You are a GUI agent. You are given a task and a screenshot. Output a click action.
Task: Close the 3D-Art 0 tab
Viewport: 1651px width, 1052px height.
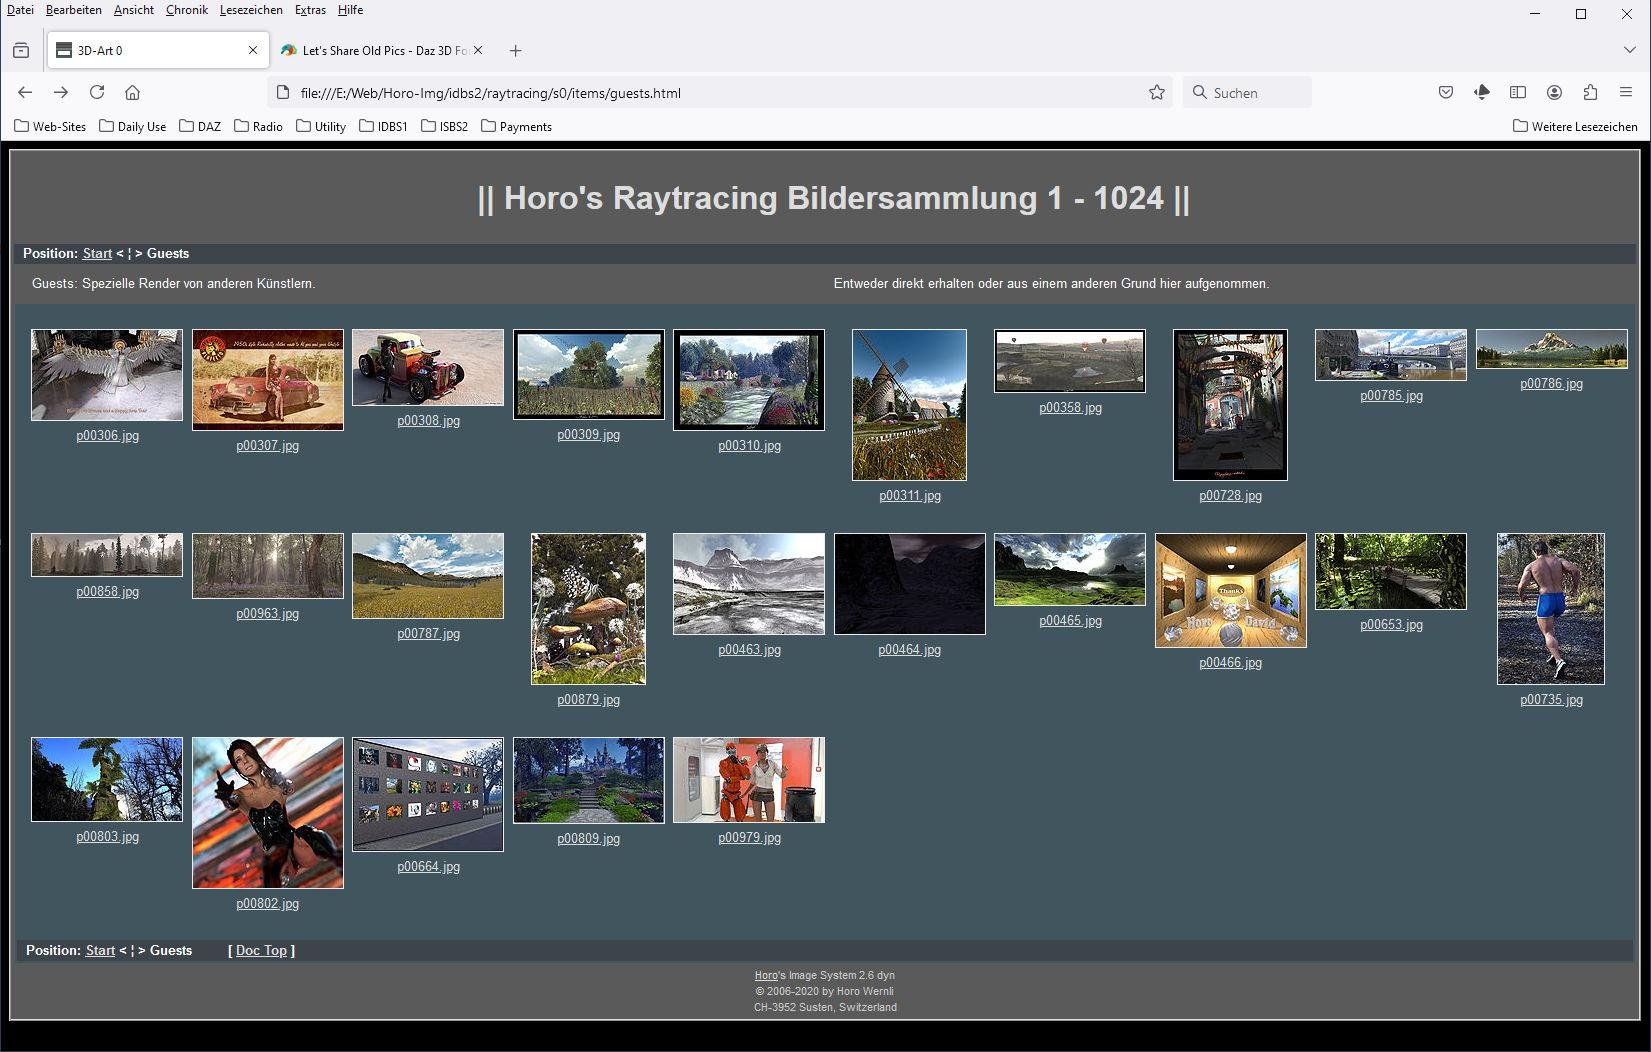point(253,50)
